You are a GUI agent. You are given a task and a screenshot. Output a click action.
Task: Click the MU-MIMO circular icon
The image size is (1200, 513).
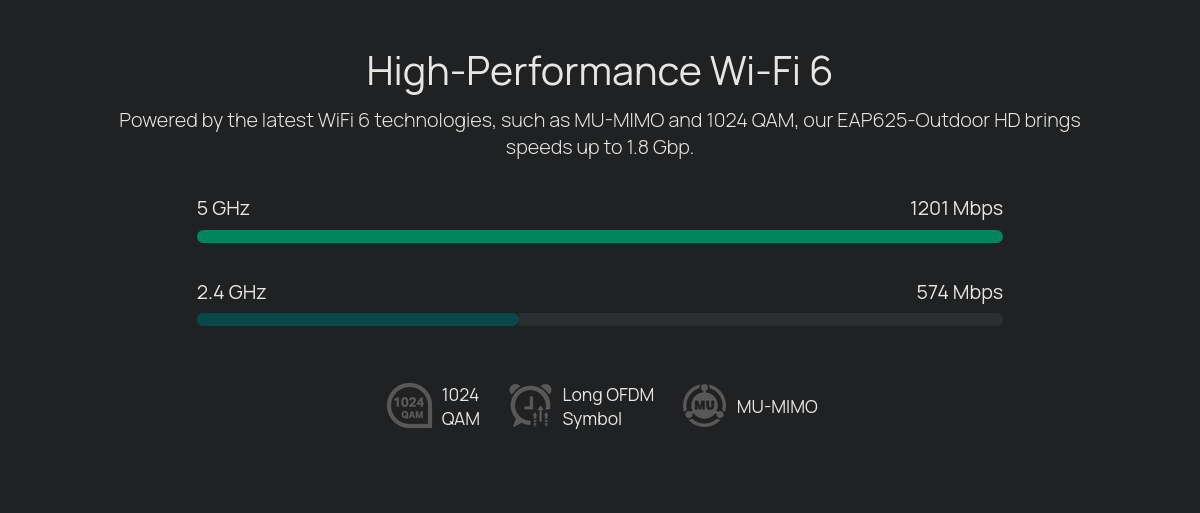[x=704, y=406]
